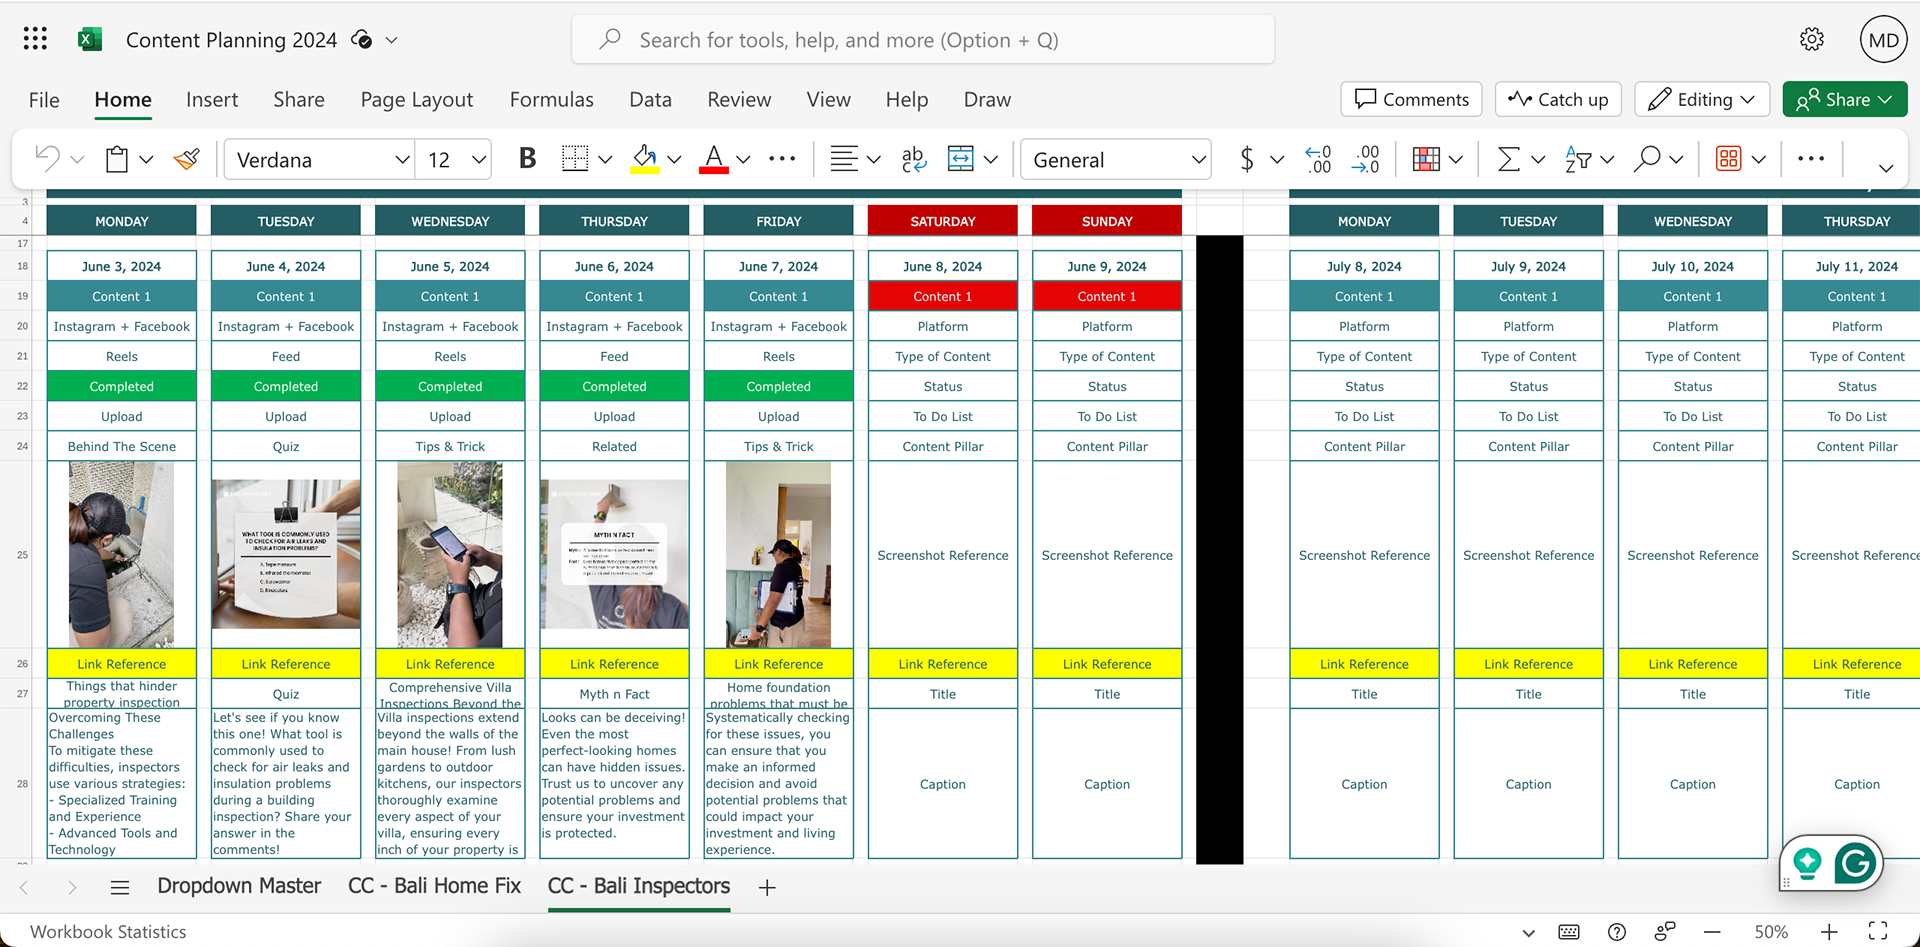Add a new sheet with plus

click(767, 887)
